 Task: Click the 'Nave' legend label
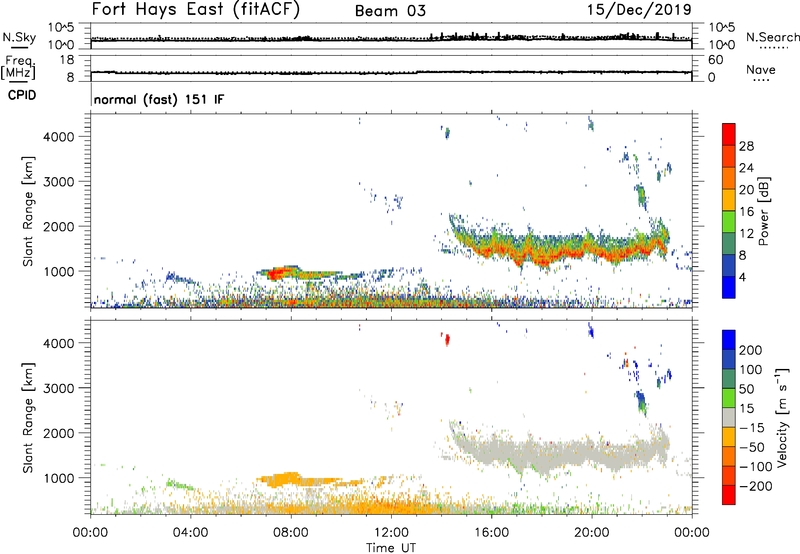[761, 69]
